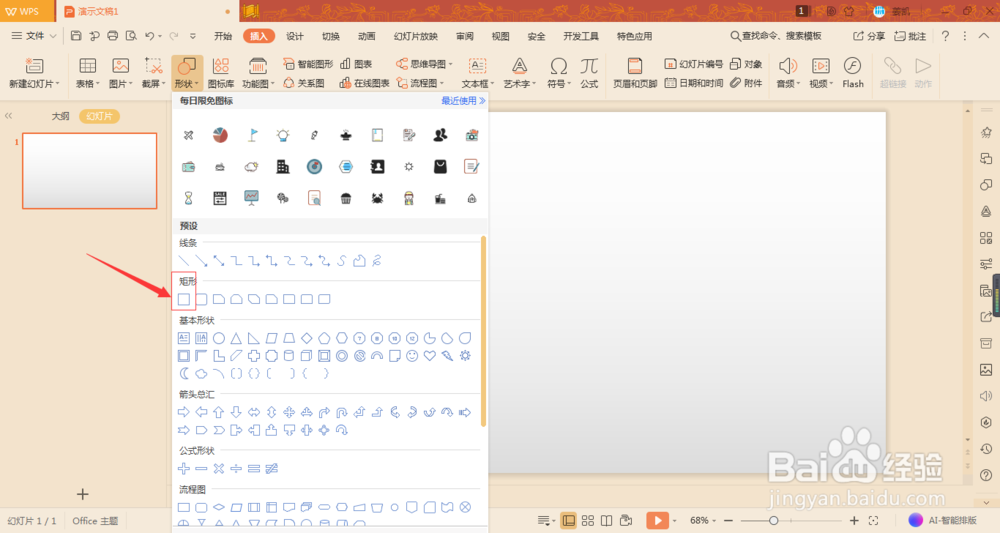
Task: Click the 分享 share button
Action: pos(869,36)
